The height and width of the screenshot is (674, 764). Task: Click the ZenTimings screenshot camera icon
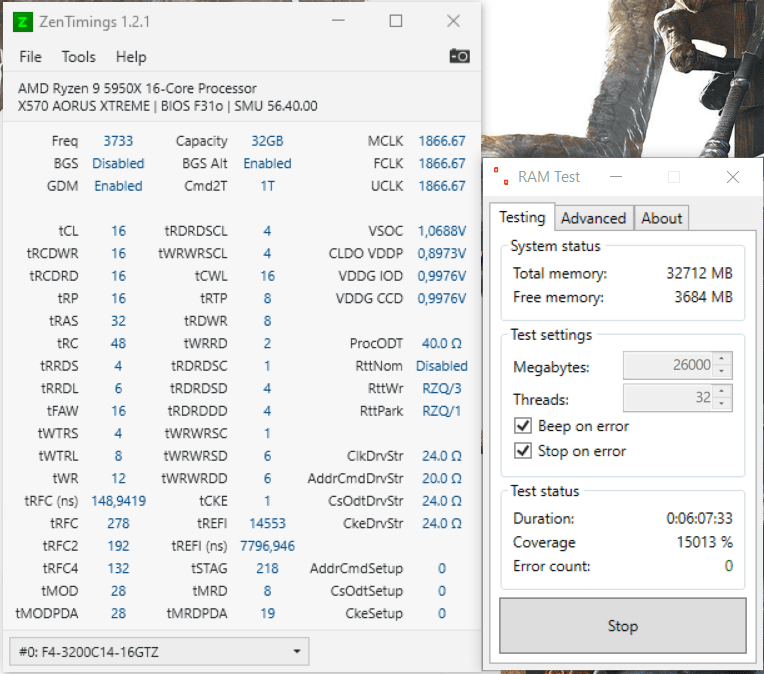pos(459,56)
